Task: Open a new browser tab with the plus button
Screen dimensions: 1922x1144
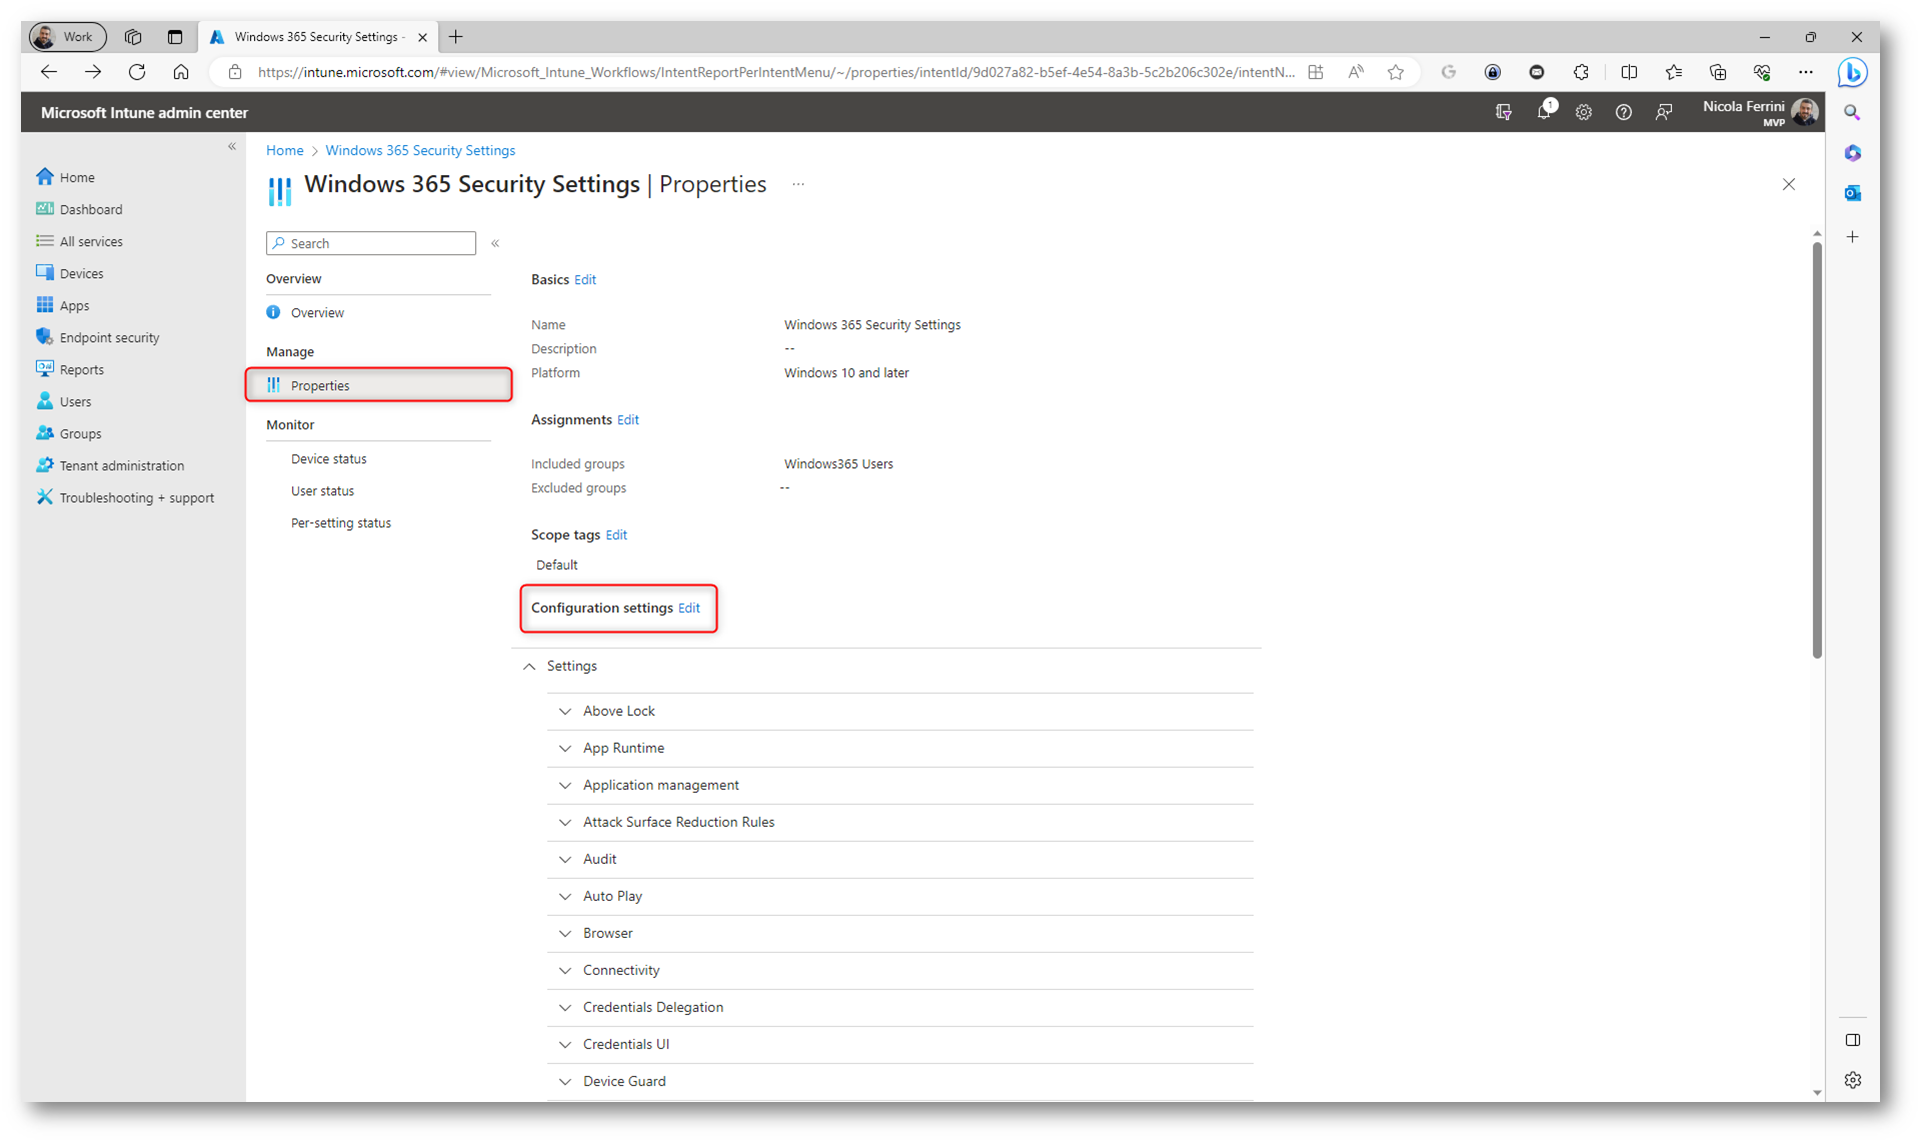Action: click(456, 37)
